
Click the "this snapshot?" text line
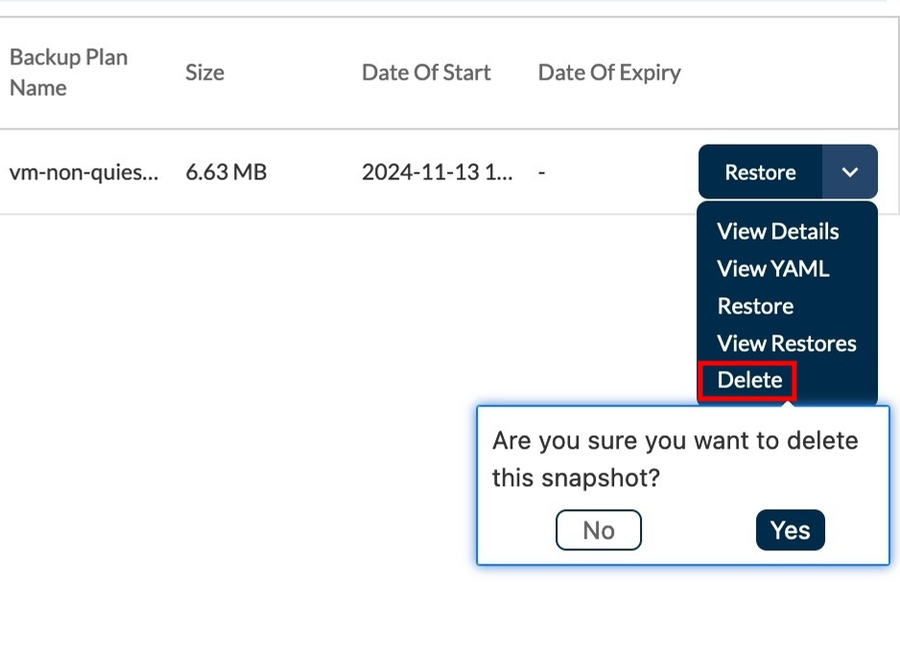576,478
